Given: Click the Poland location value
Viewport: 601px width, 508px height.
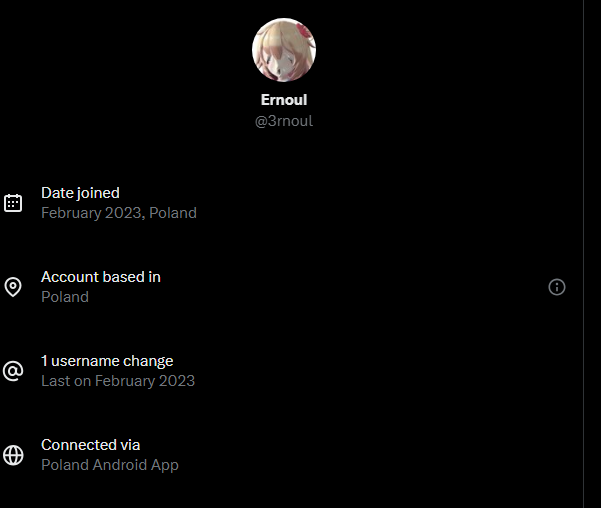Looking at the screenshot, I should coord(64,297).
